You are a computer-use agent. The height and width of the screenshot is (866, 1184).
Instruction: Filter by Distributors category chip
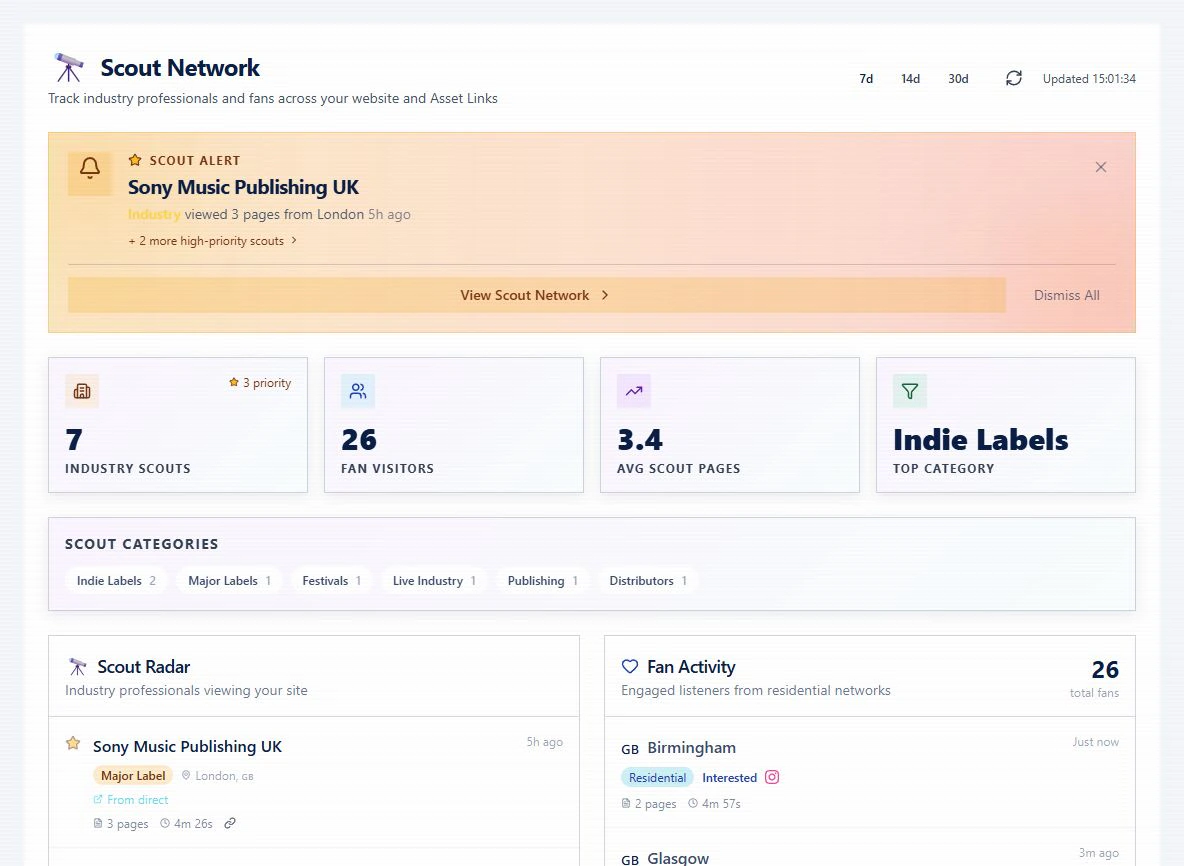coord(648,581)
